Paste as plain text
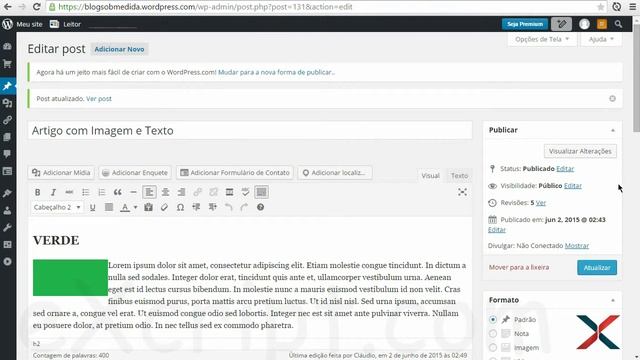The image size is (640, 360). [x=149, y=207]
